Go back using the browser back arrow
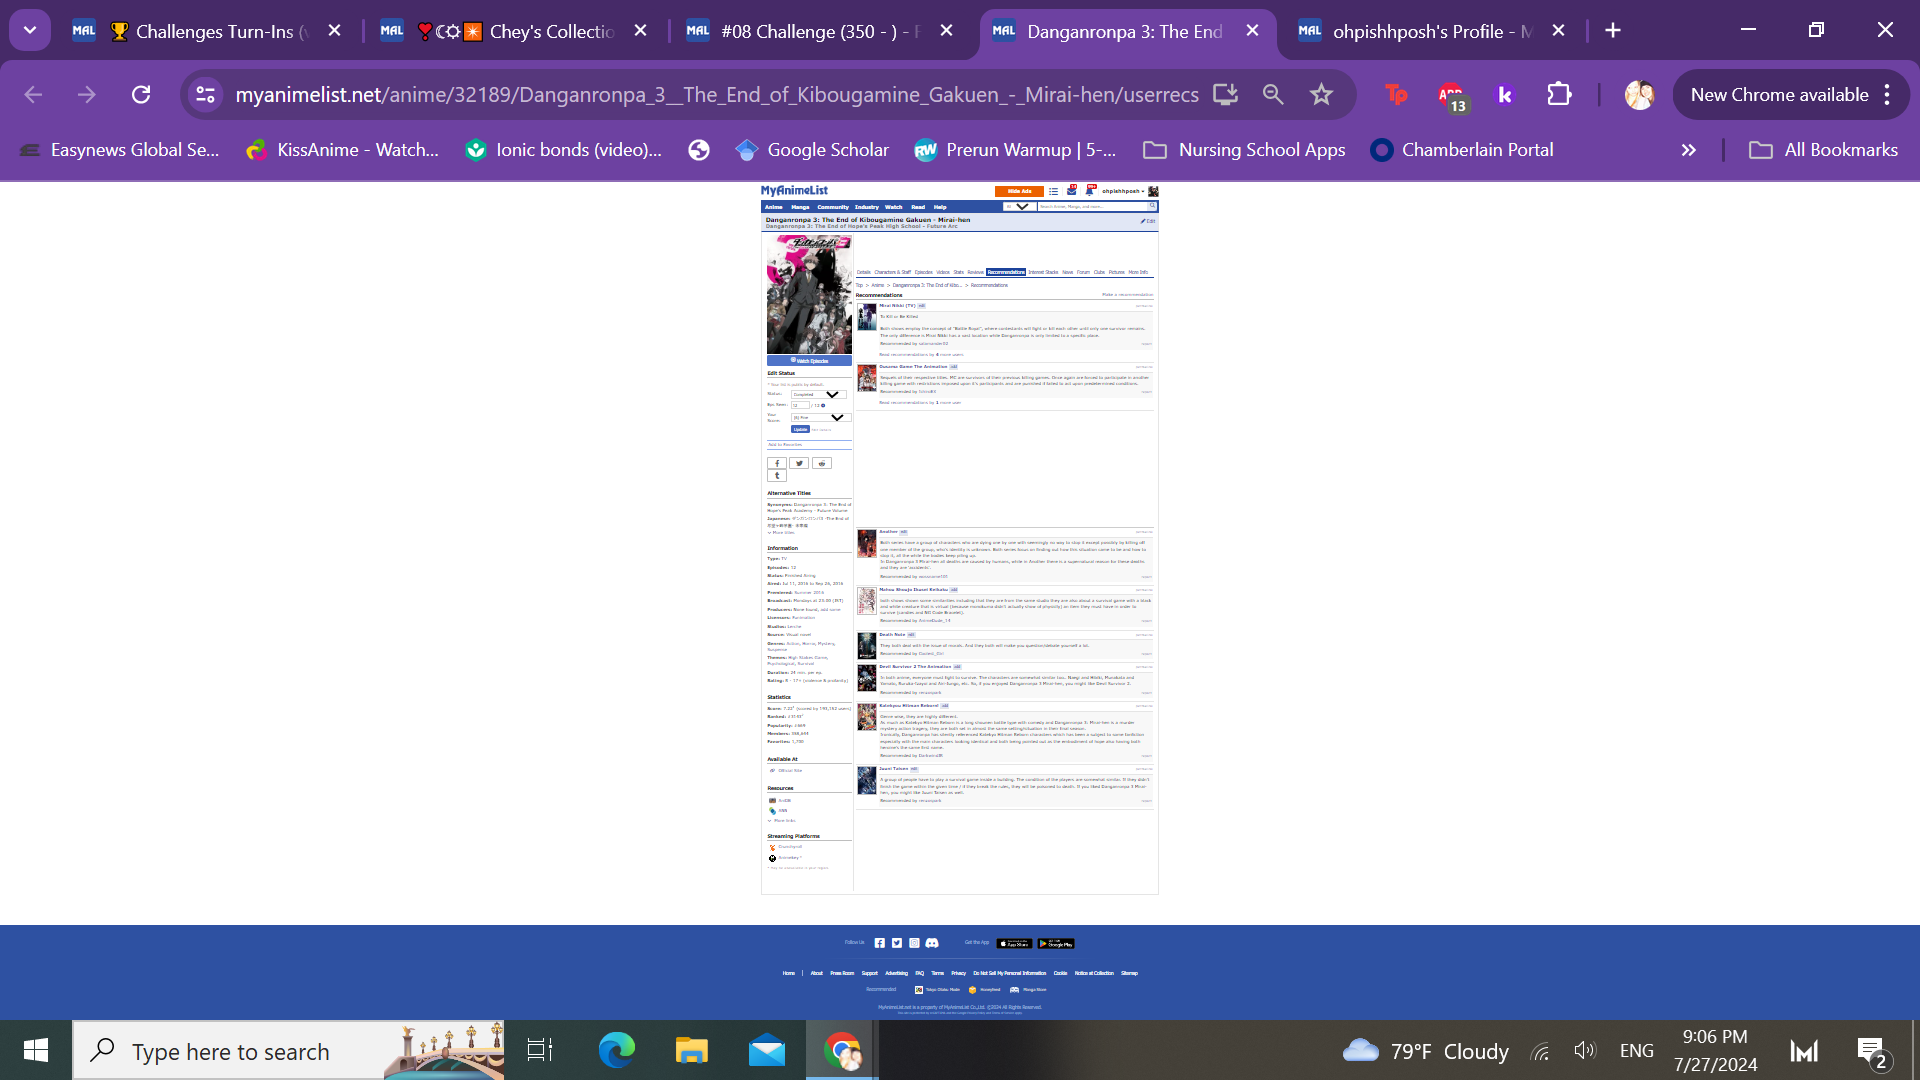The image size is (1920, 1080). pos(33,94)
